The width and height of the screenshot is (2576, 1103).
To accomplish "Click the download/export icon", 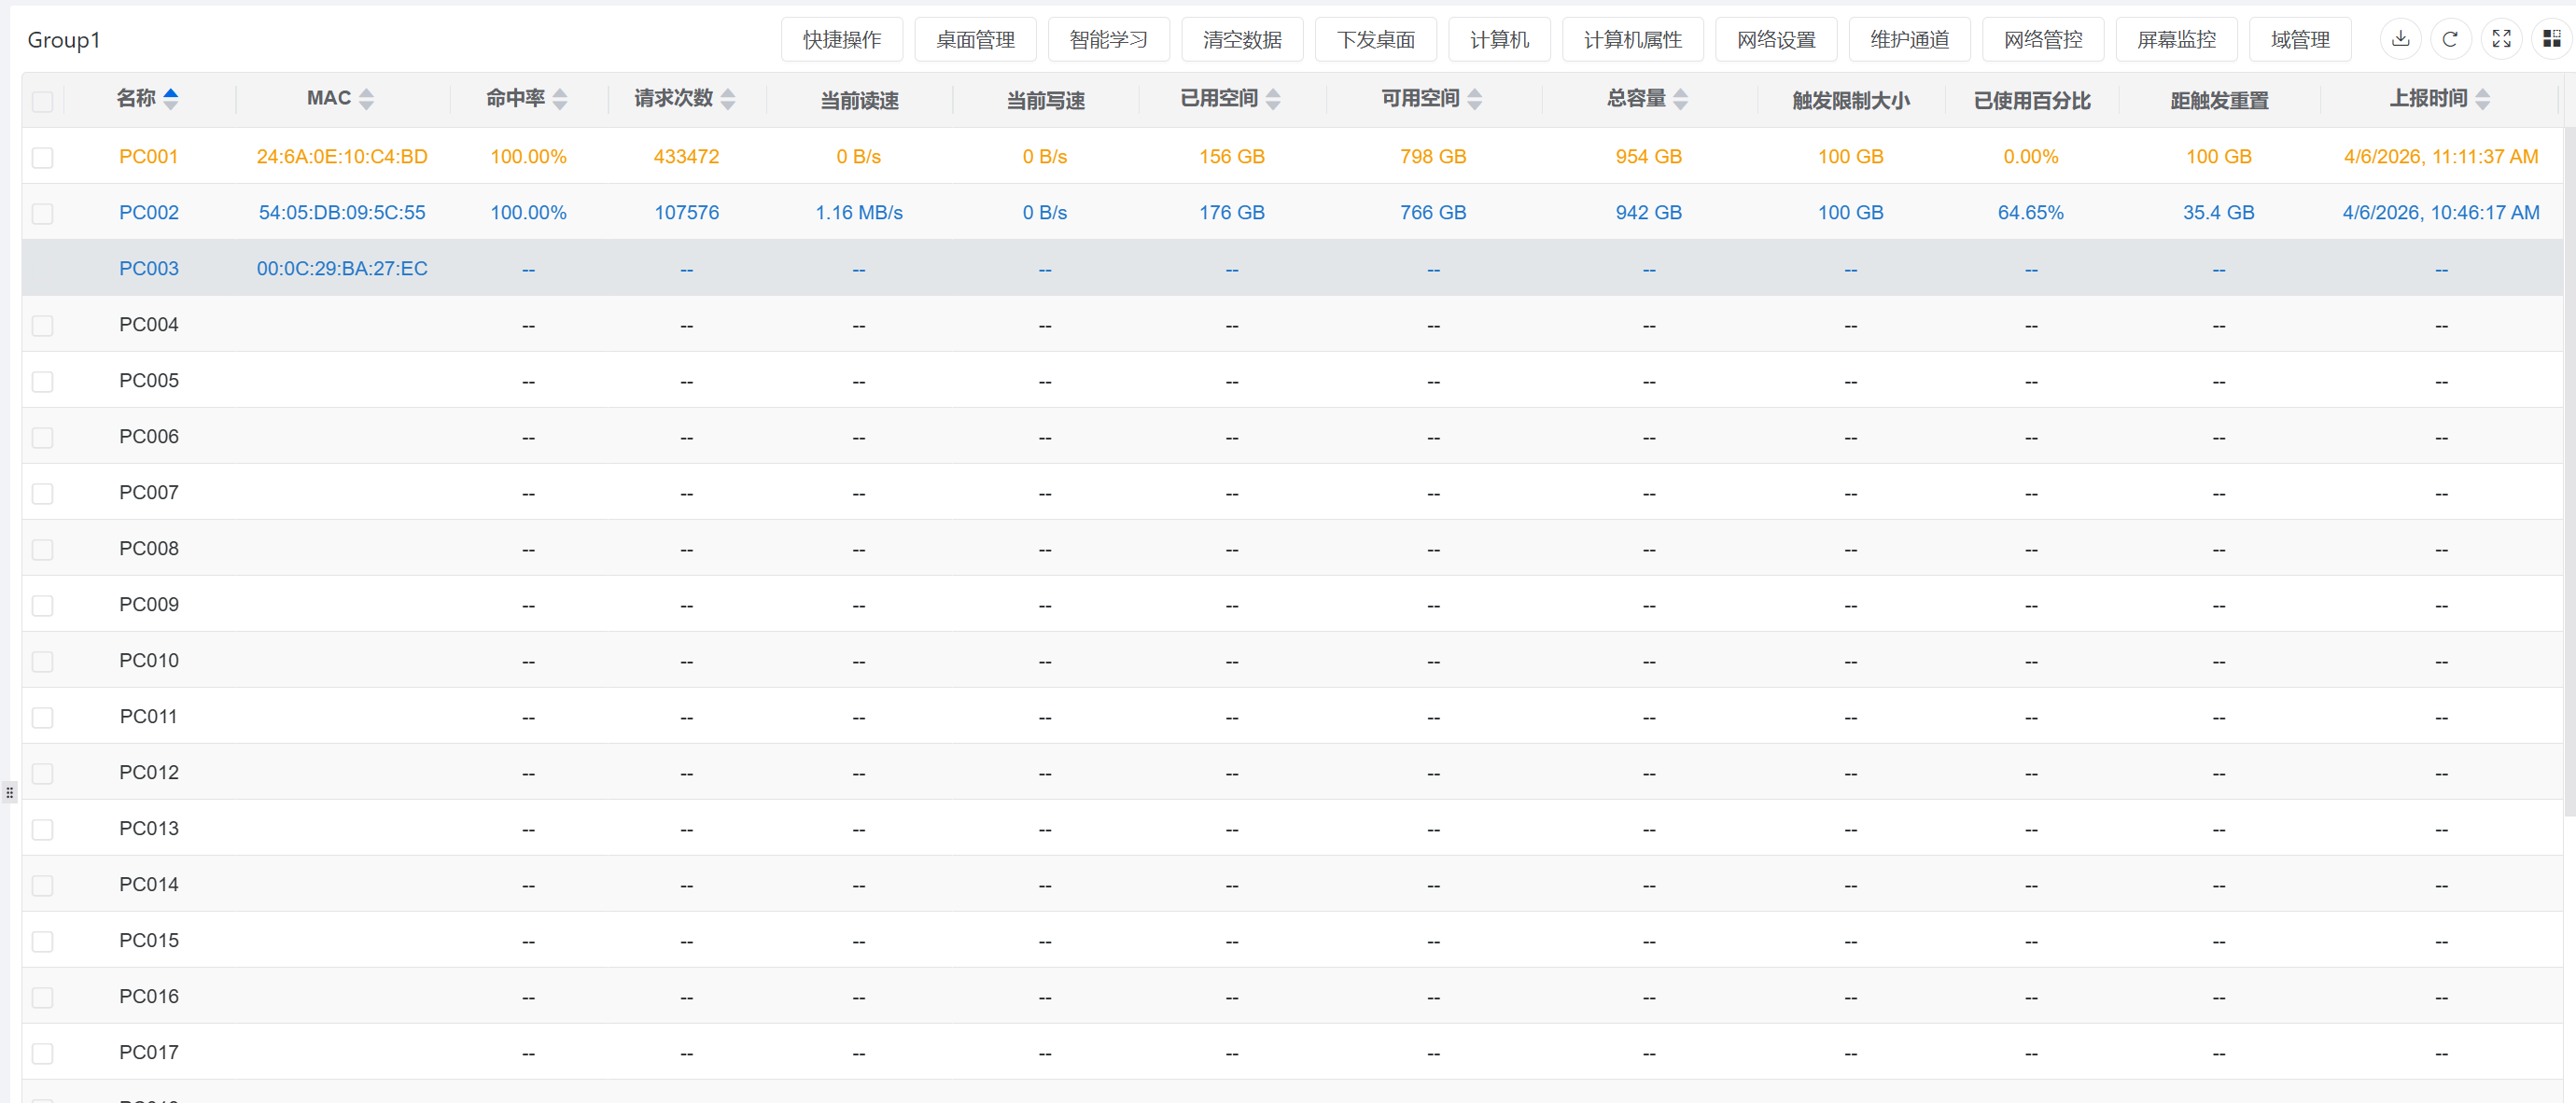I will tap(2400, 39).
